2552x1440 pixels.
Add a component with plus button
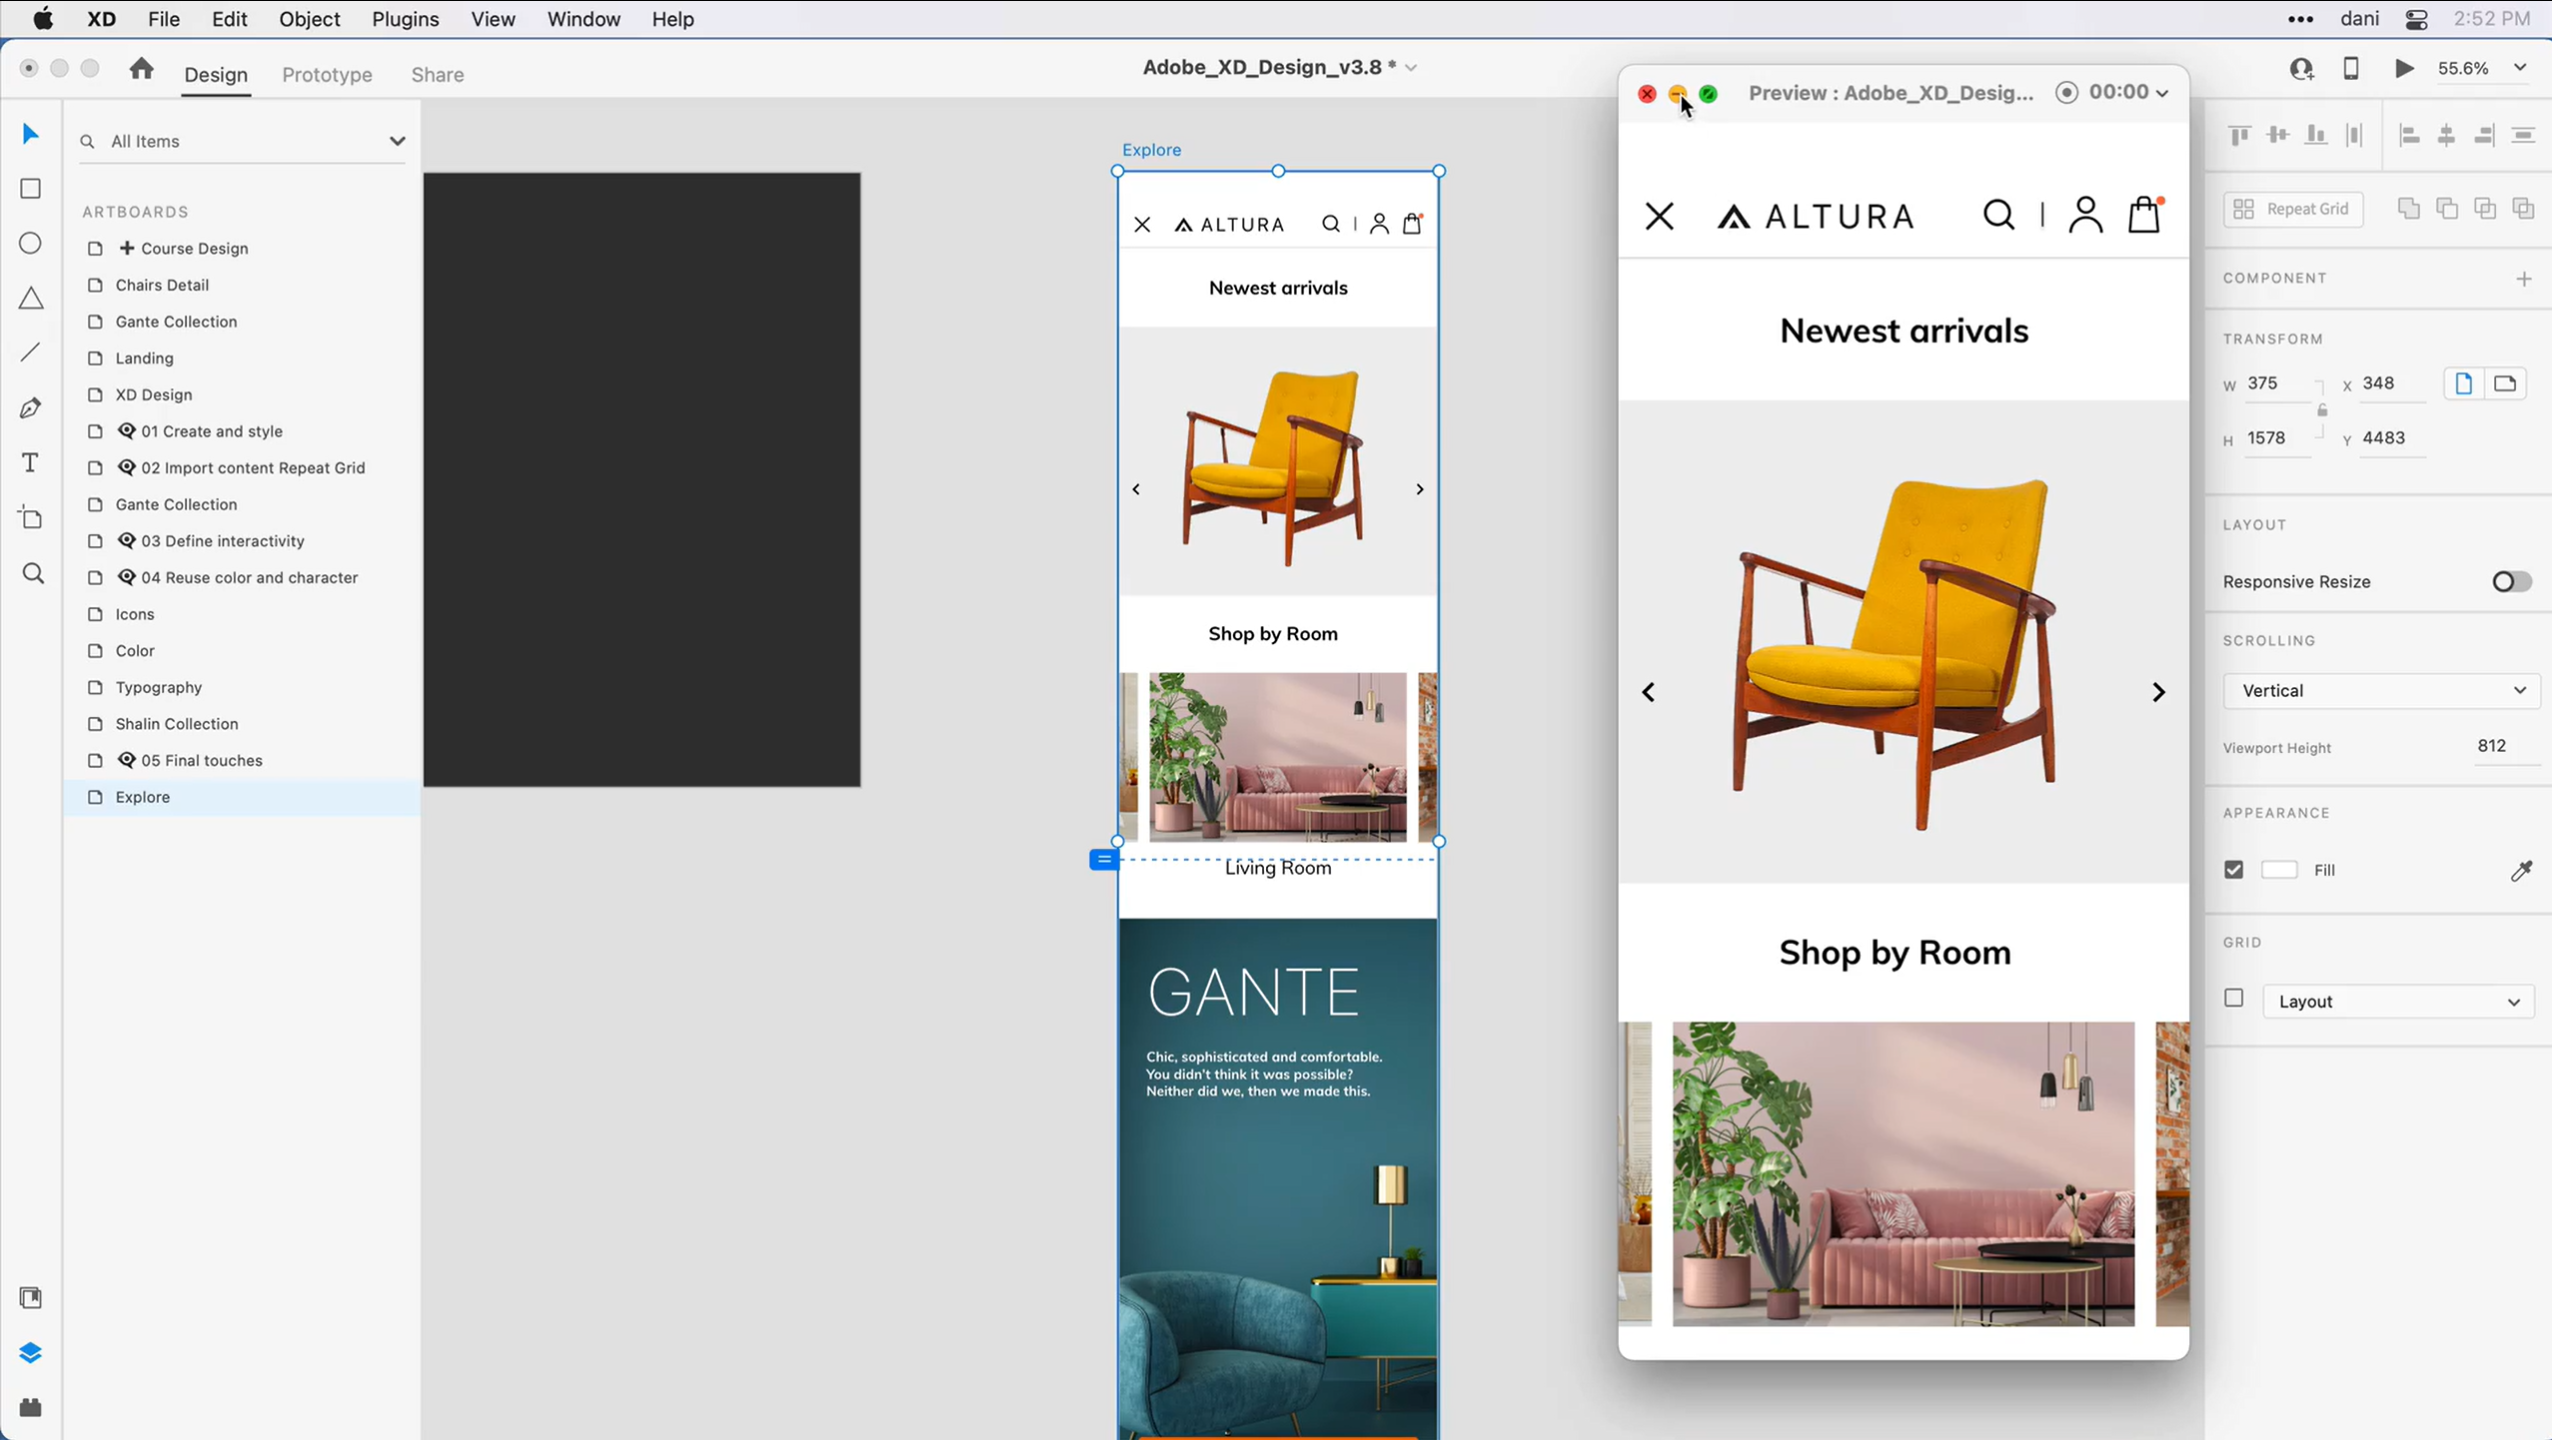coord(2524,279)
